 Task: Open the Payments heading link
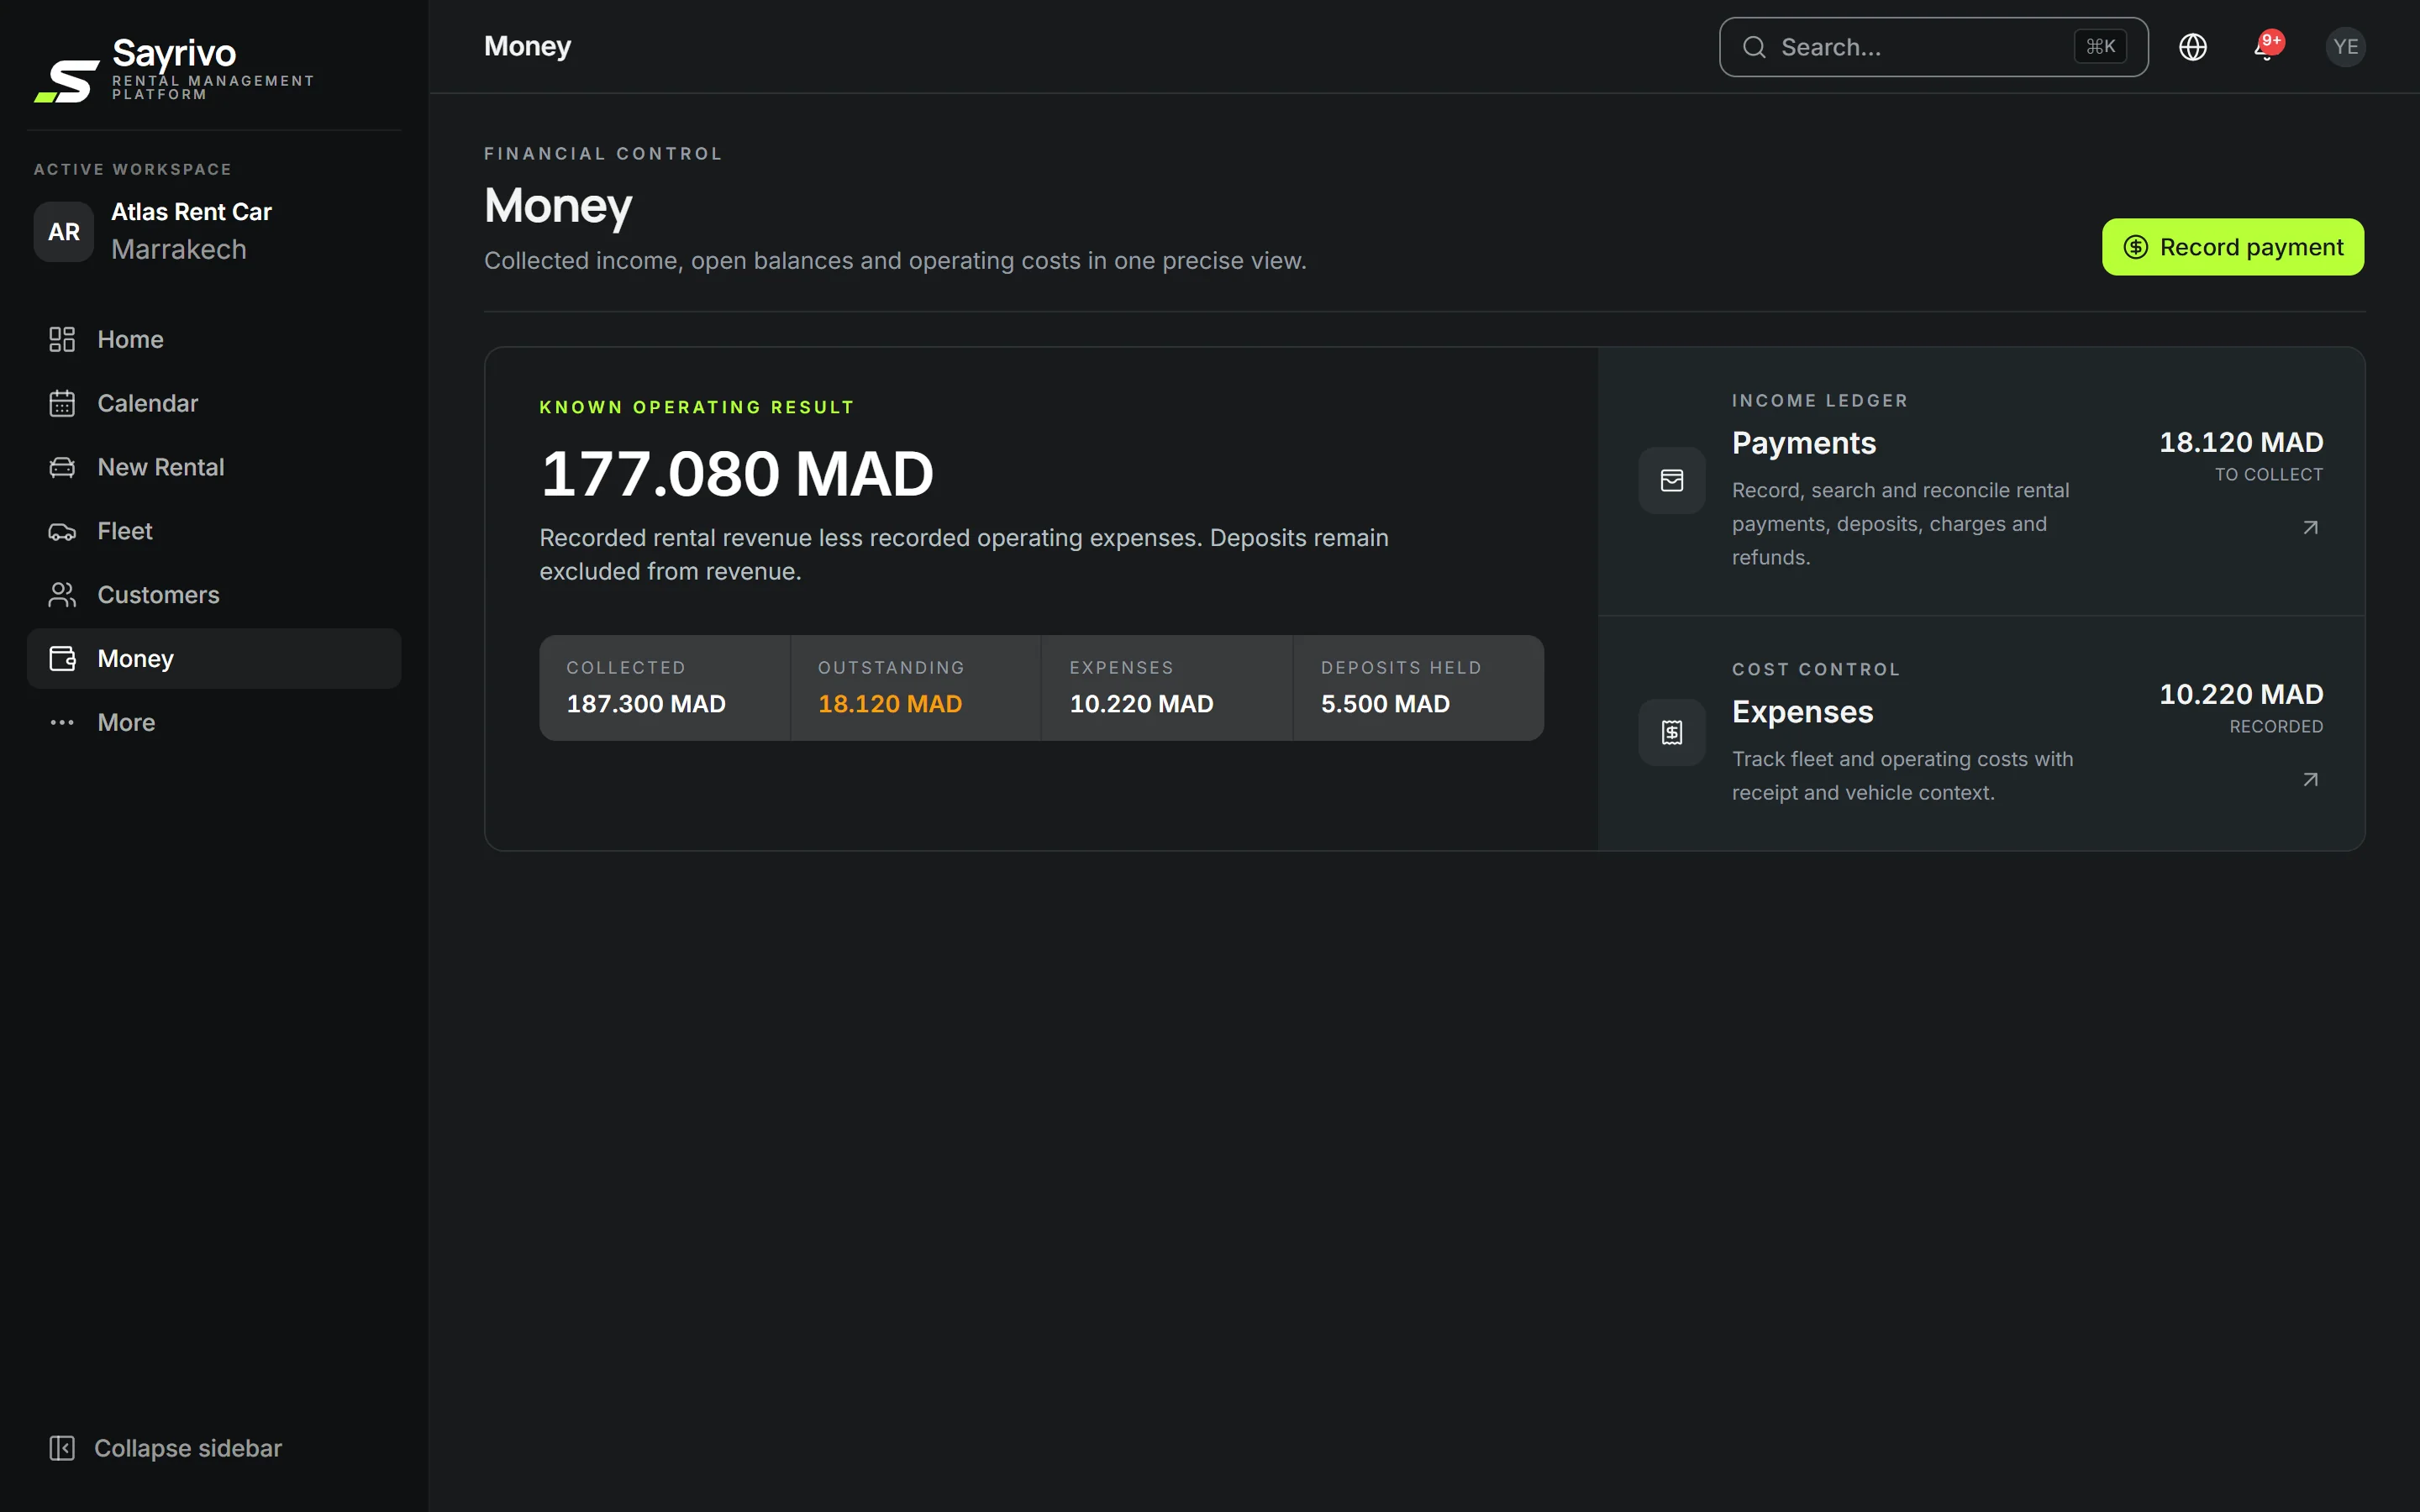point(1804,443)
